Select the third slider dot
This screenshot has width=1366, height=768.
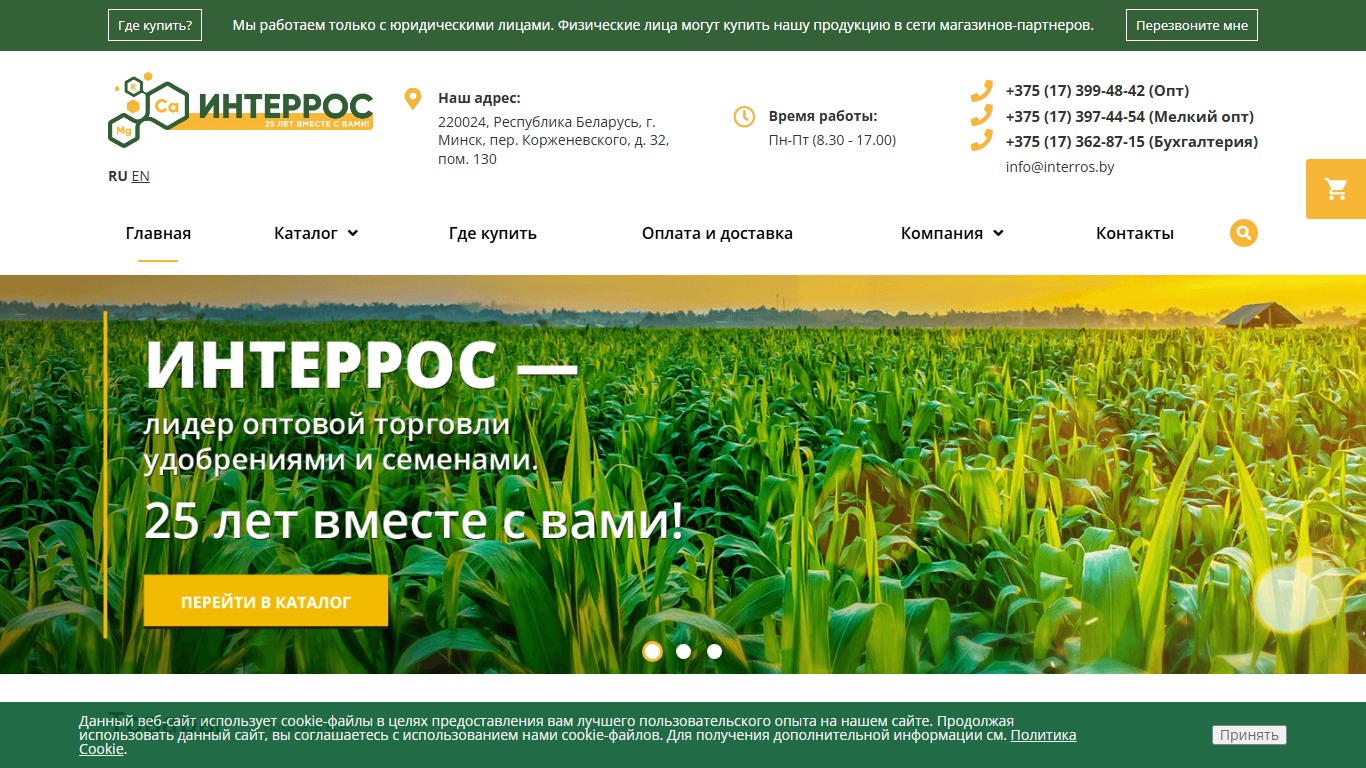point(715,651)
